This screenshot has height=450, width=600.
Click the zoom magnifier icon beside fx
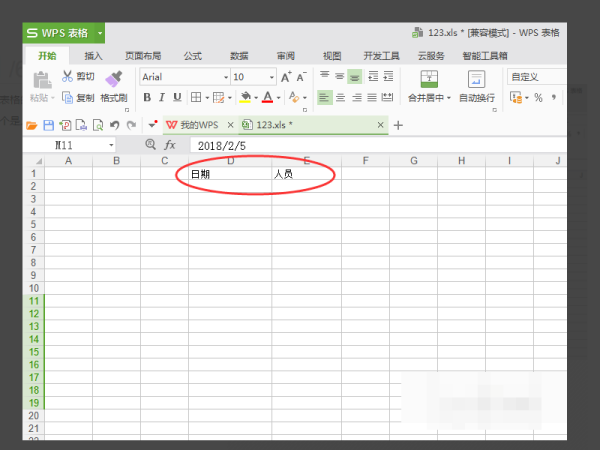150,144
